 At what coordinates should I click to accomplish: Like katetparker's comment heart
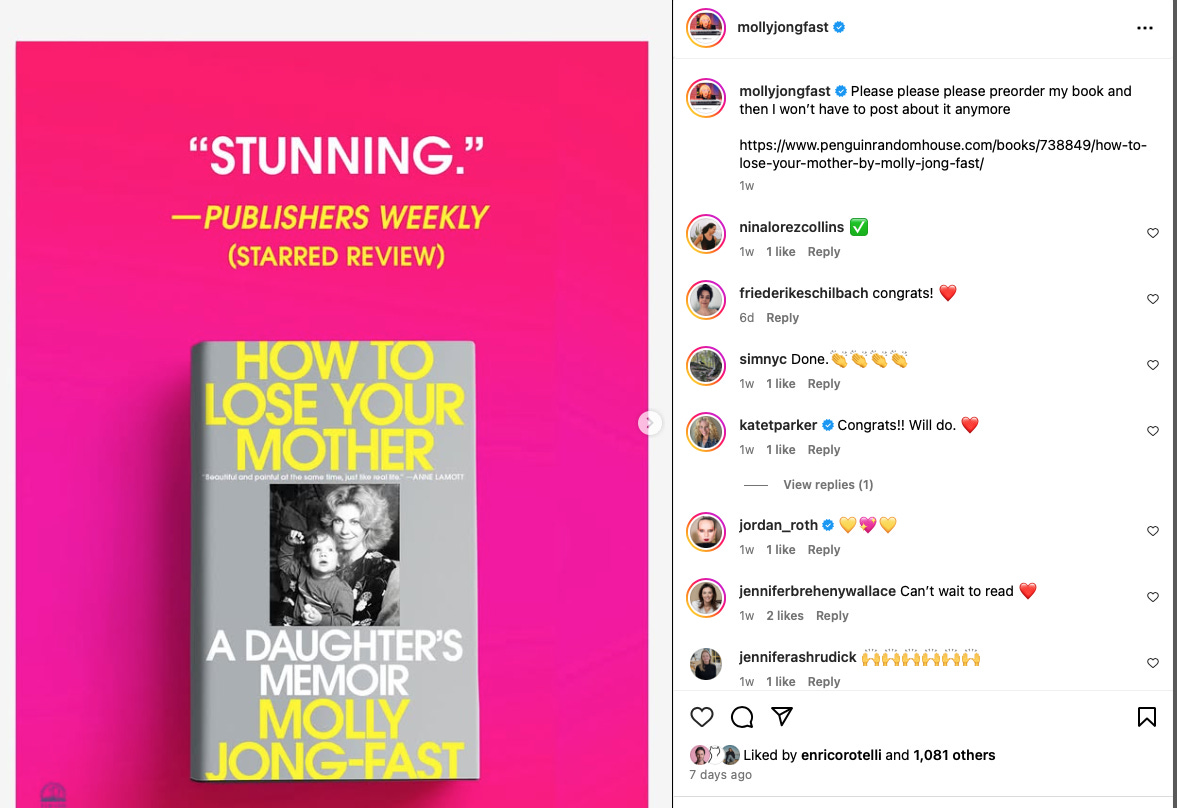(x=1153, y=431)
